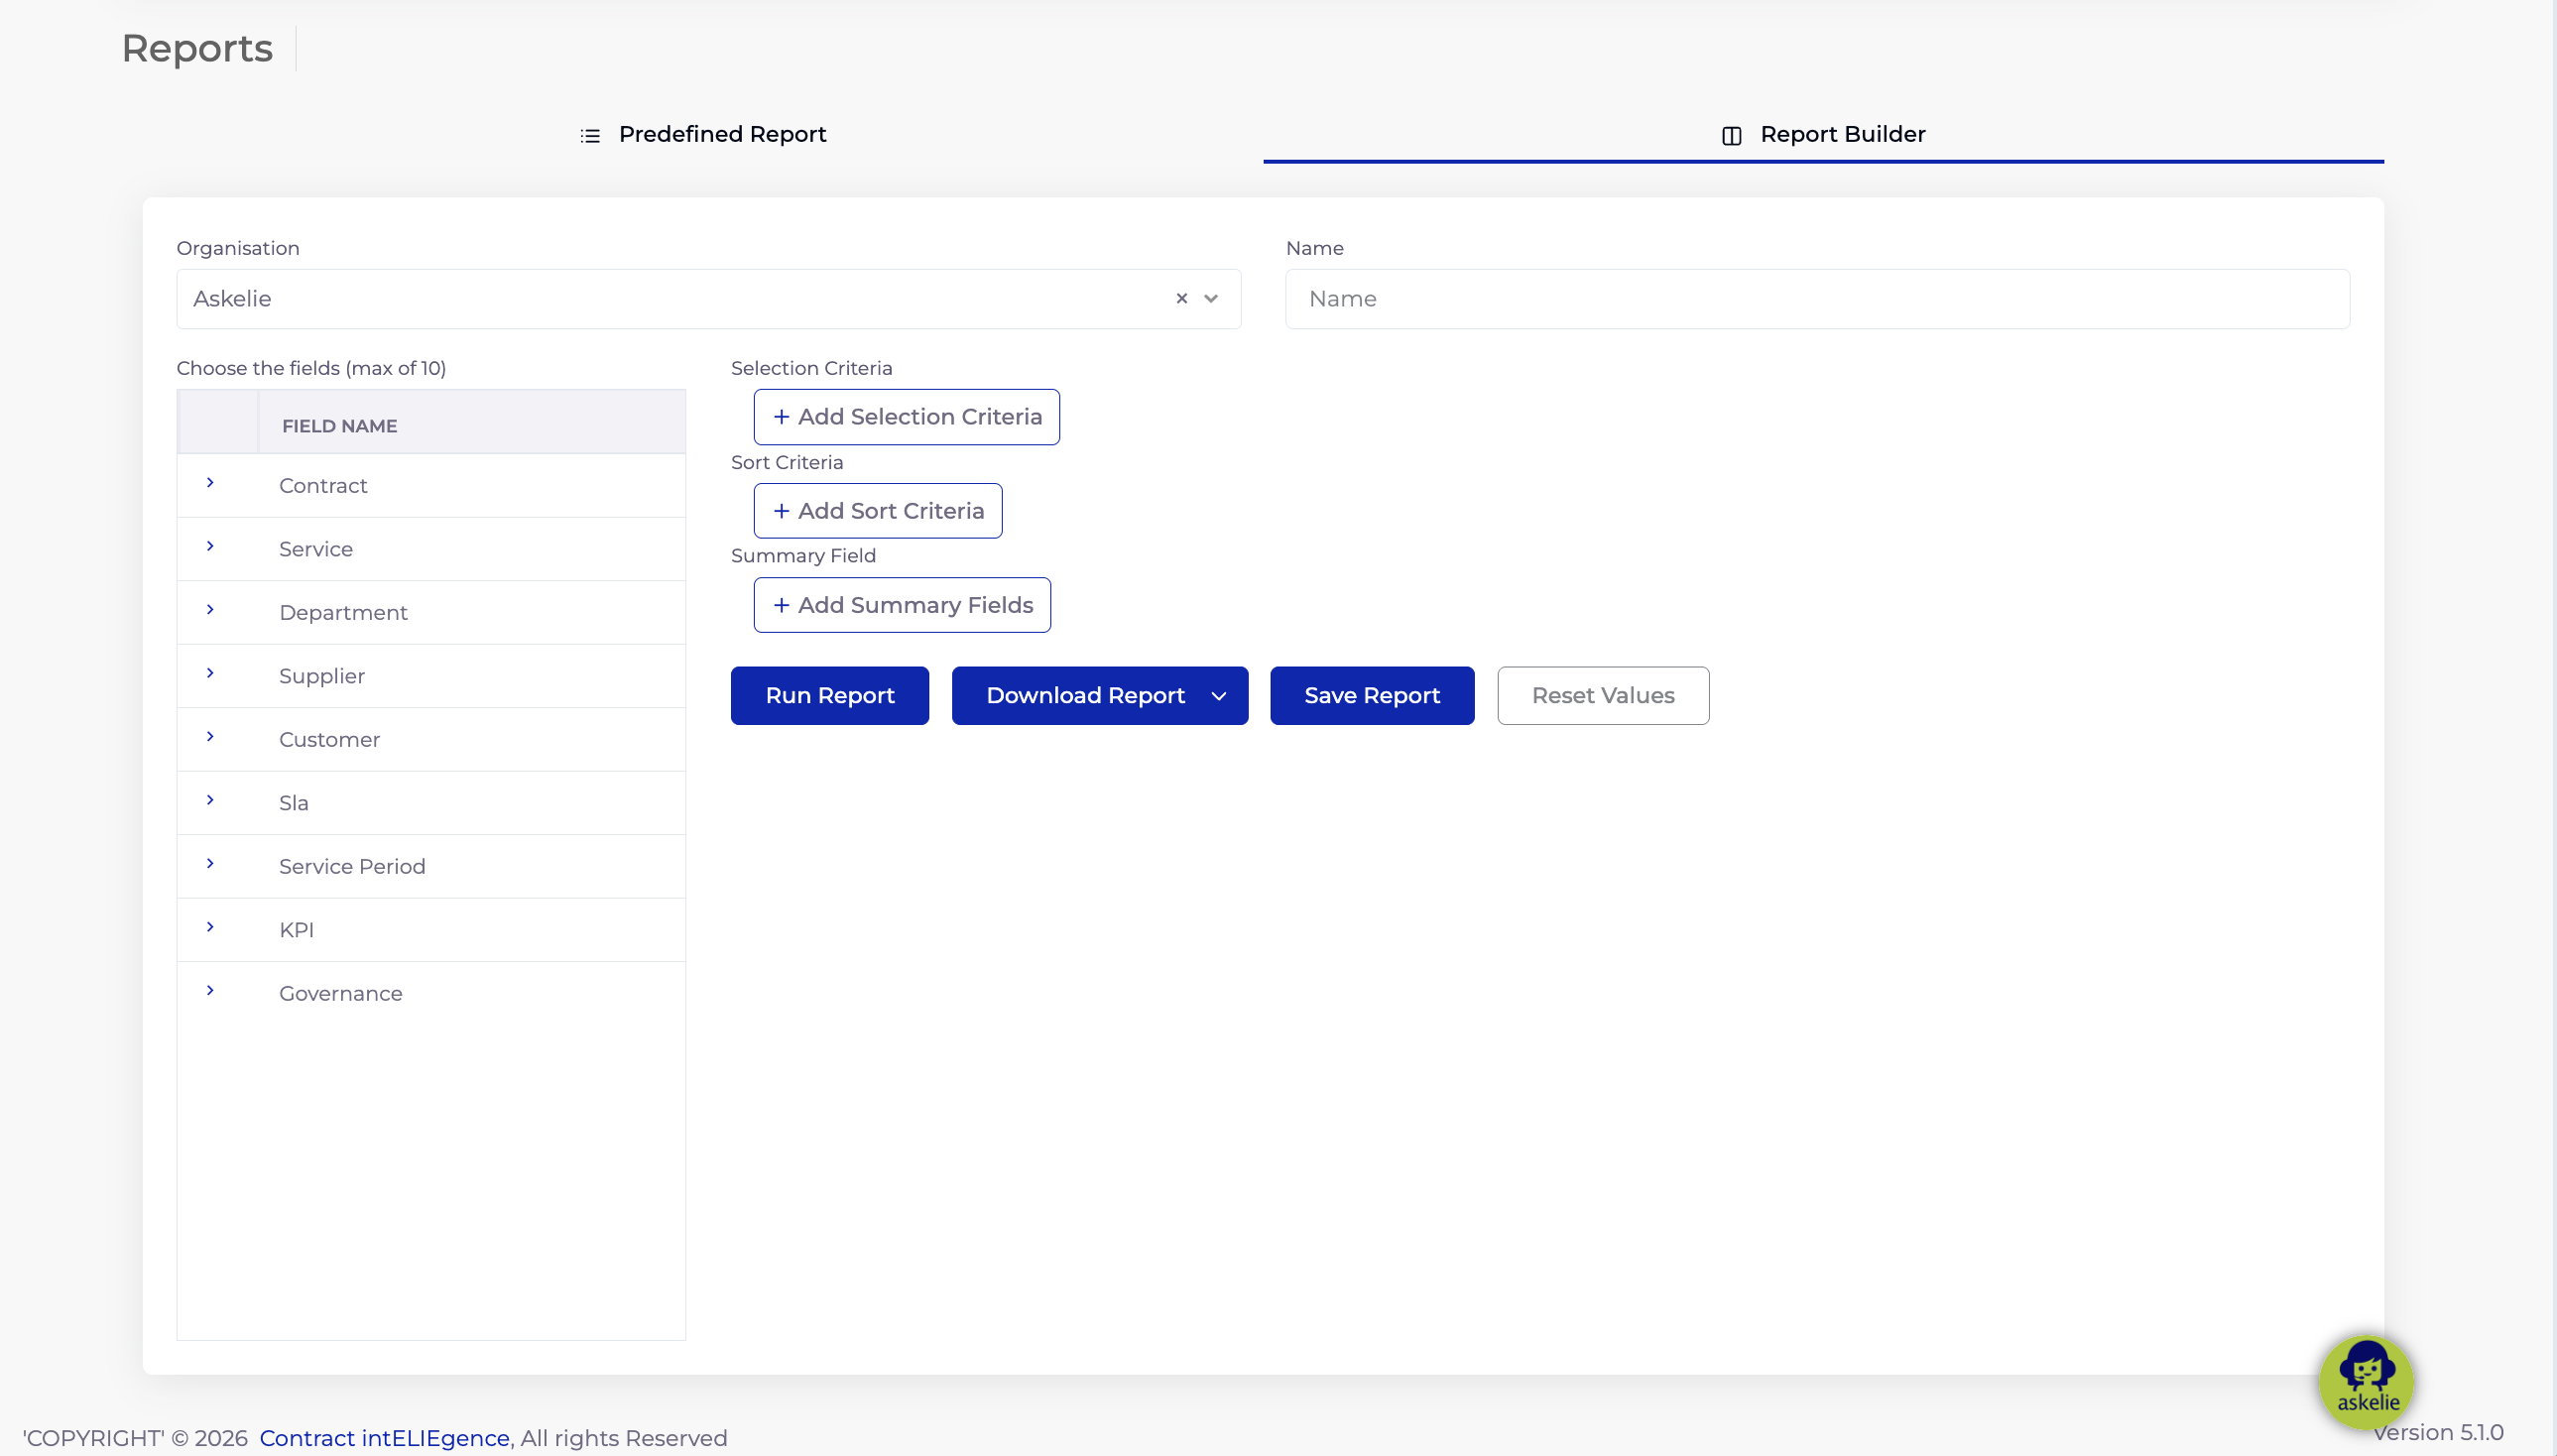
Task: Expand the Service field group
Action: tap(210, 546)
